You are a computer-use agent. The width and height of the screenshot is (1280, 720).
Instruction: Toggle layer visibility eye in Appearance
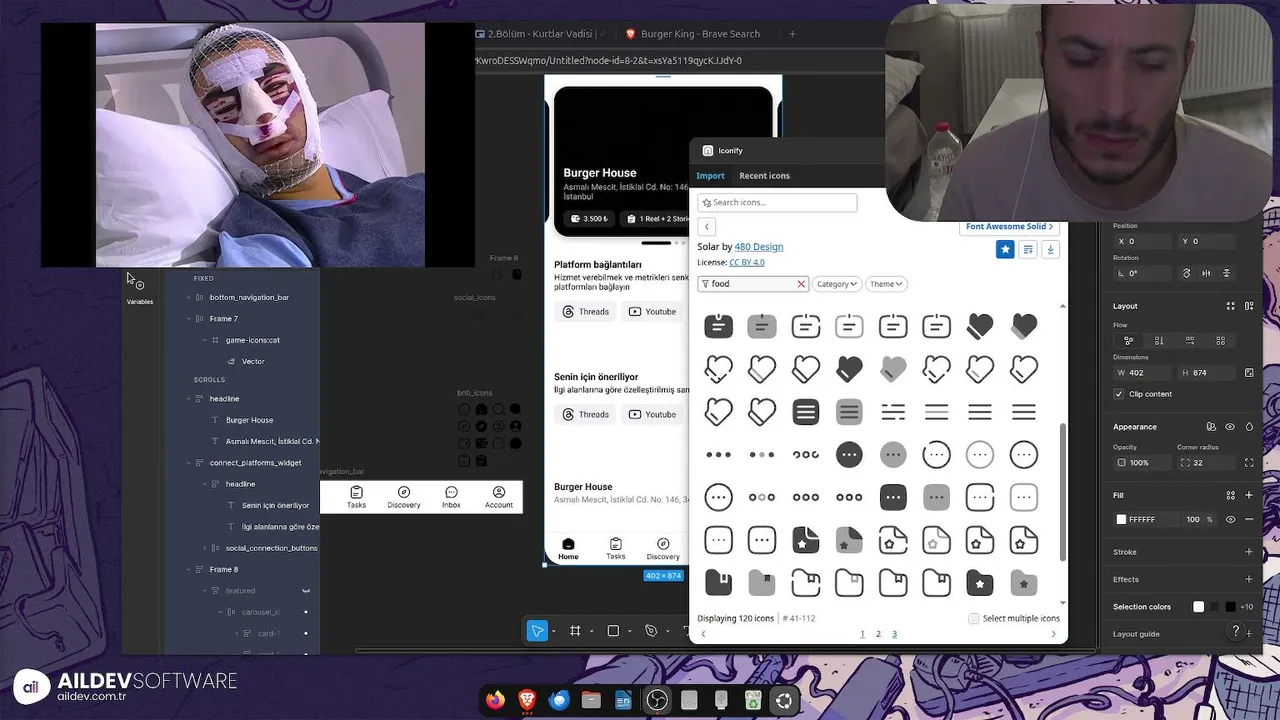[x=1230, y=427]
